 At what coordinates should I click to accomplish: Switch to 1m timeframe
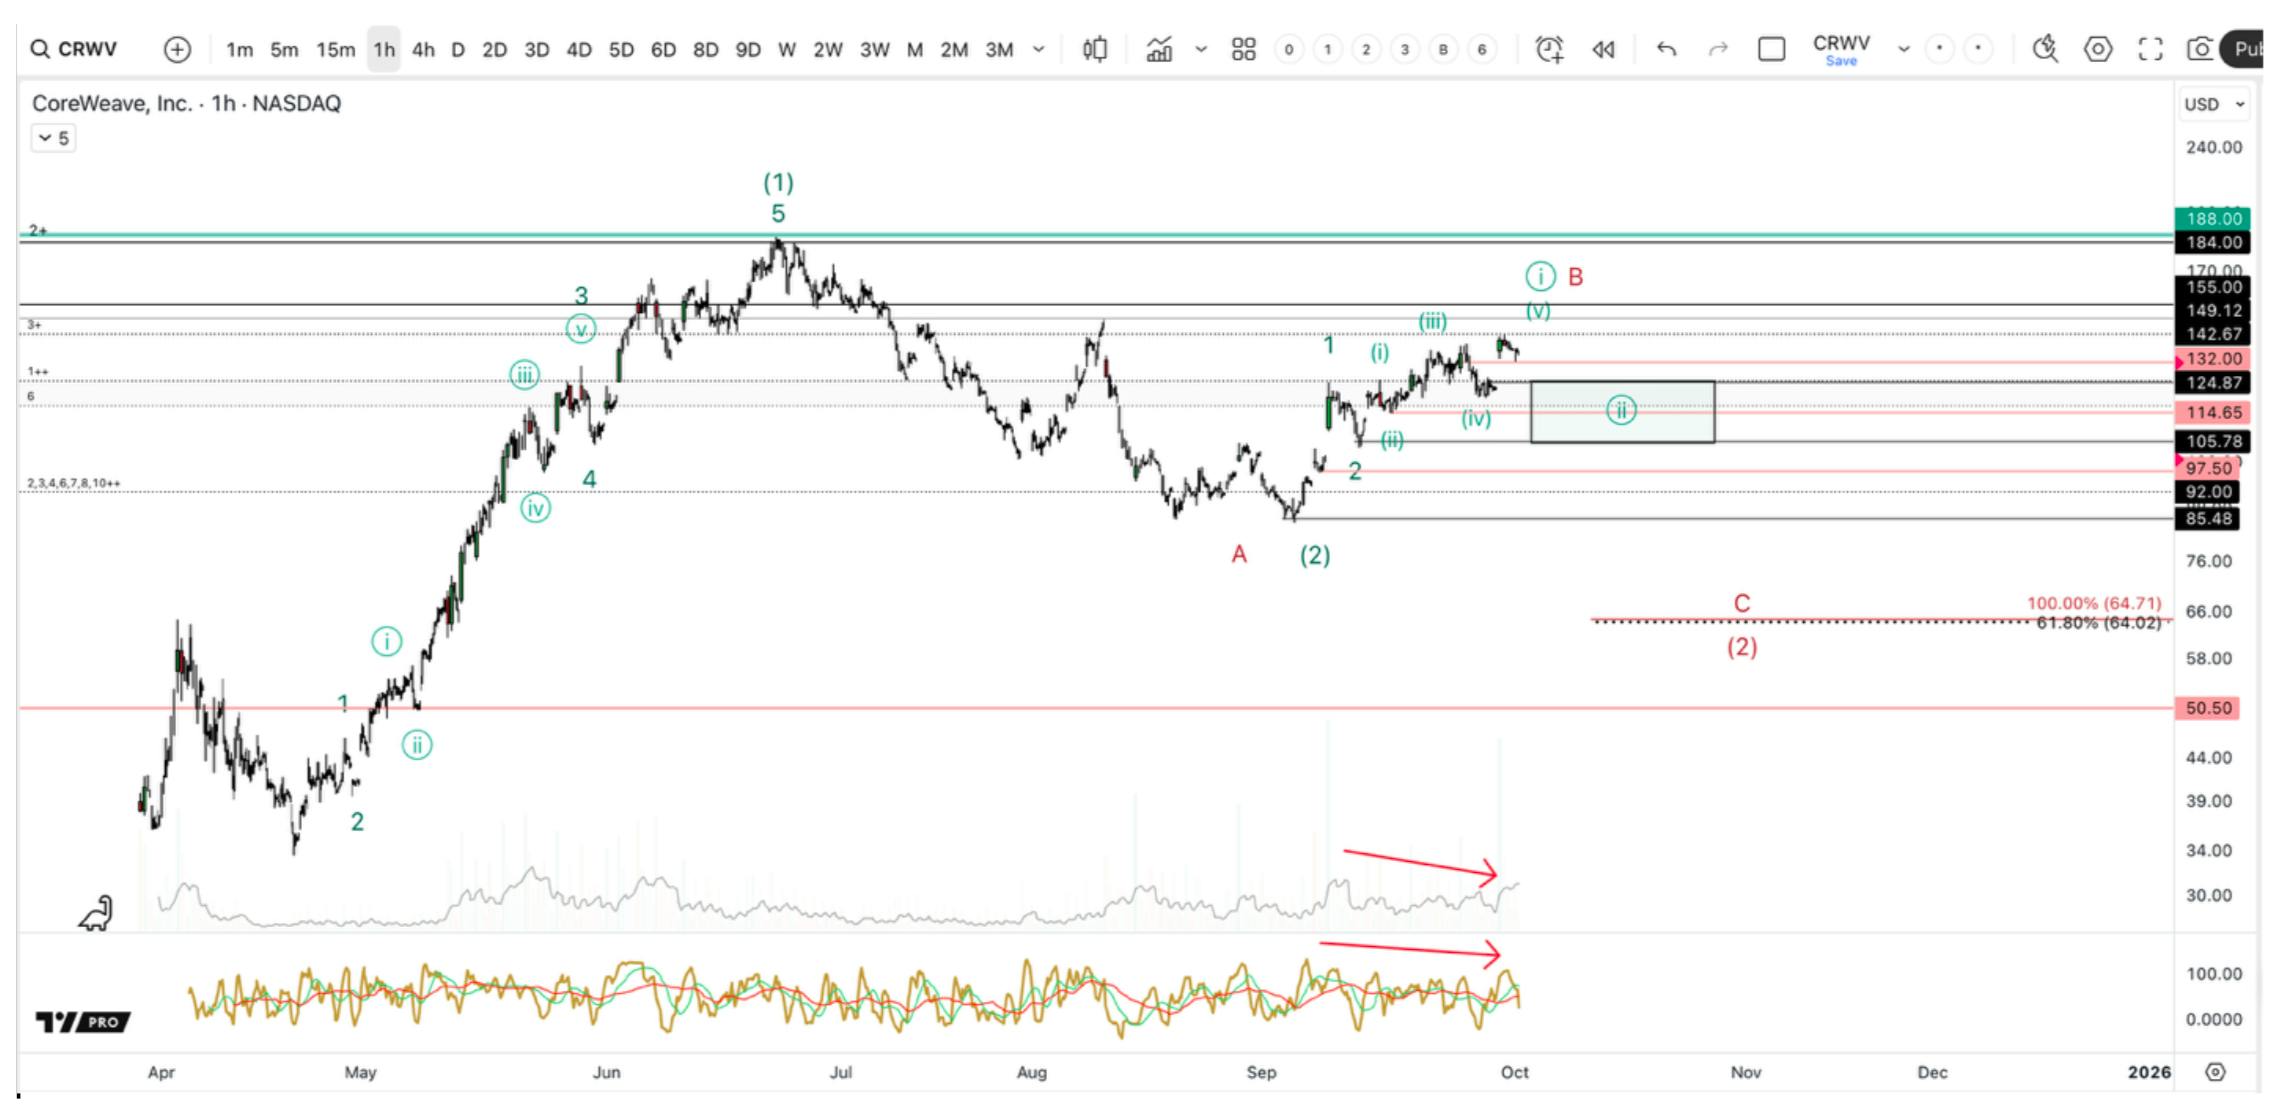click(239, 49)
